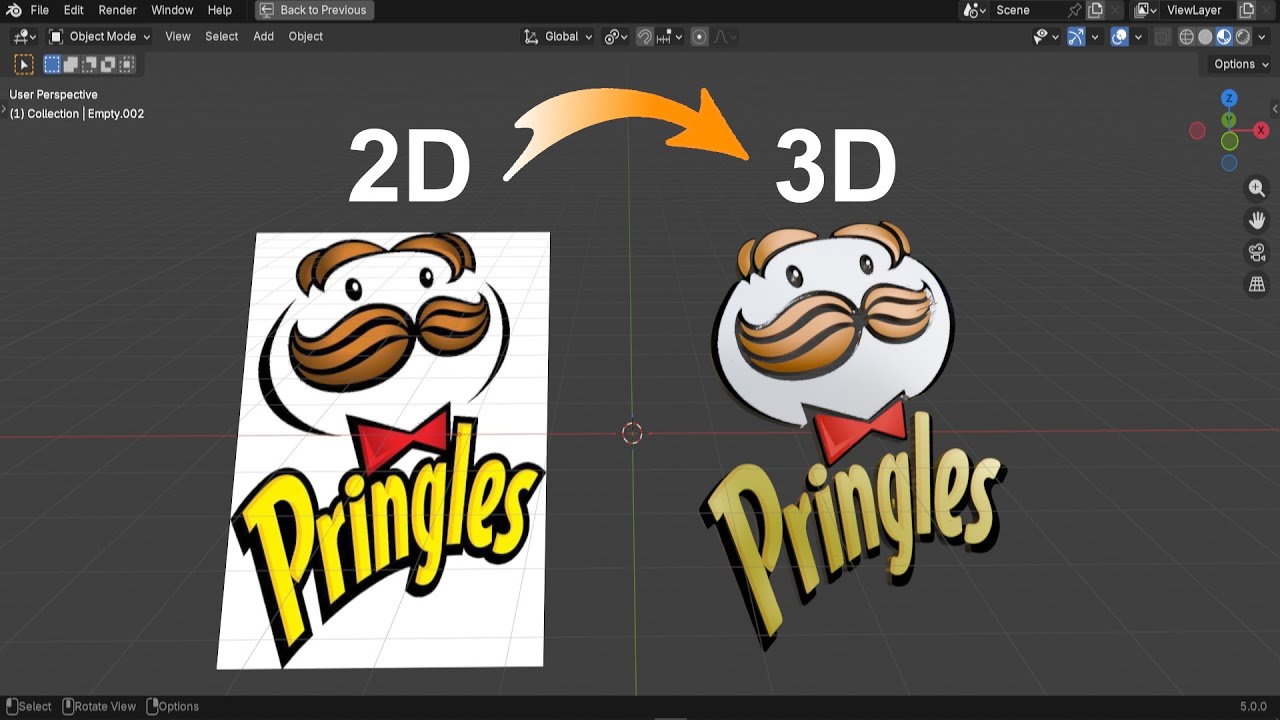
Task: Open the File menu
Action: (40, 10)
